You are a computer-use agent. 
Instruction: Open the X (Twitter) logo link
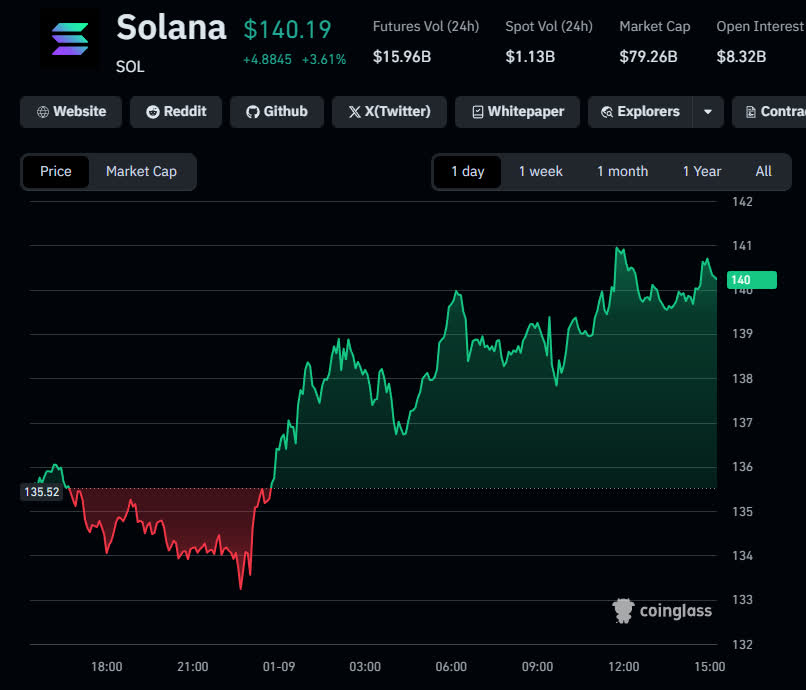click(x=354, y=112)
